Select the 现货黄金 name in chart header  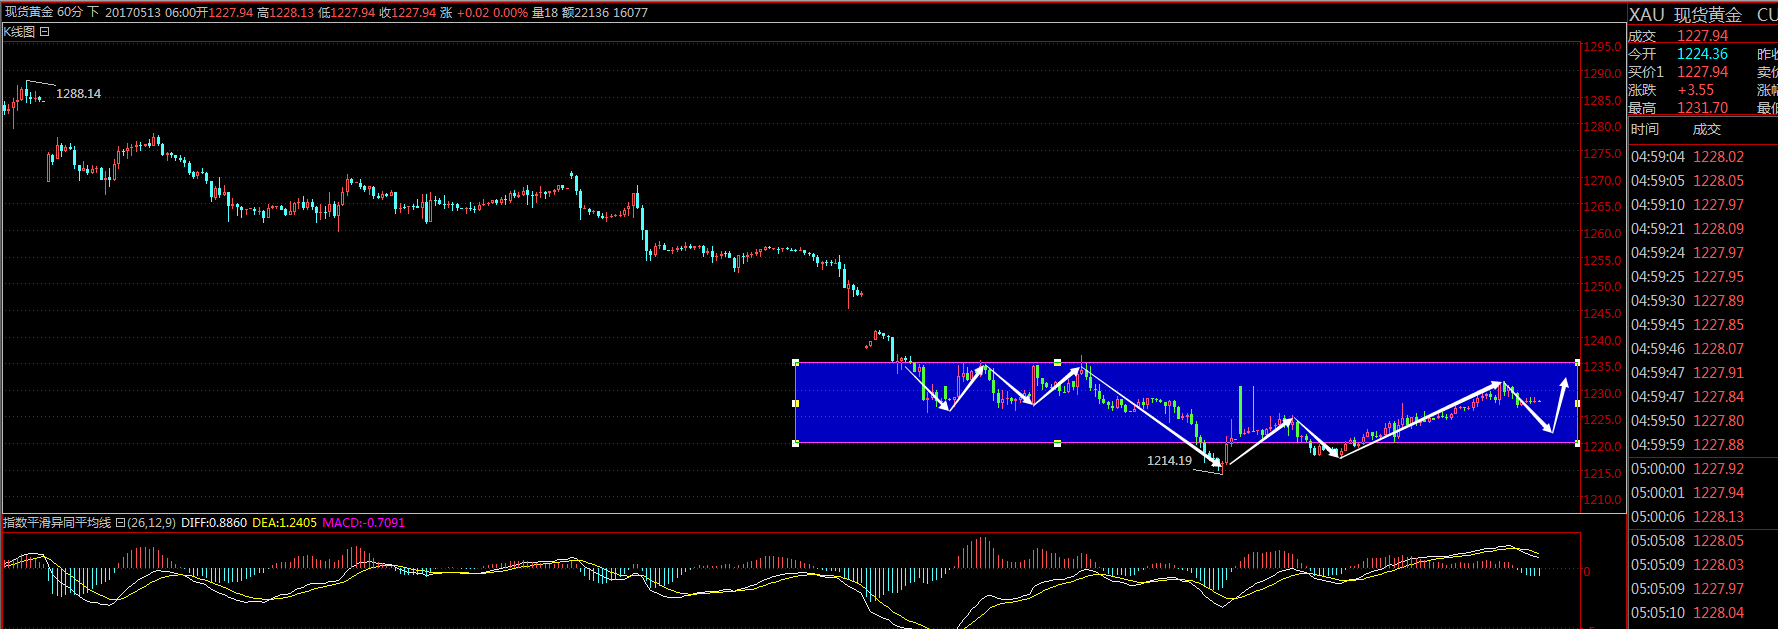click(x=29, y=13)
